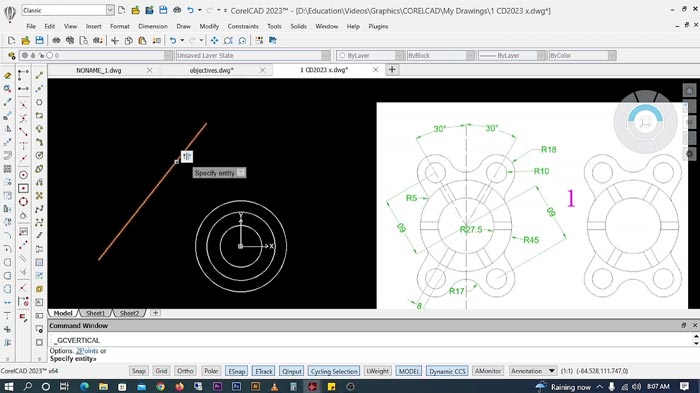Open the ByBlock linestyle dropdown
700x393 pixels.
coord(470,55)
